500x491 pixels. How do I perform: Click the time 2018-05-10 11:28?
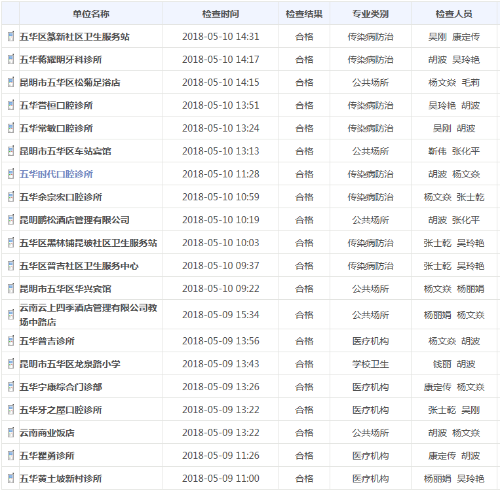[220, 174]
